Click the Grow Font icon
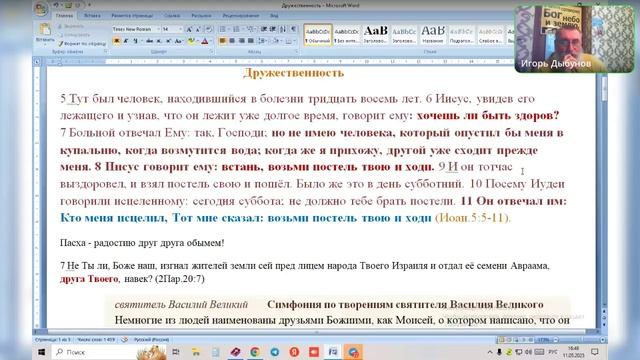 [x=189, y=29]
